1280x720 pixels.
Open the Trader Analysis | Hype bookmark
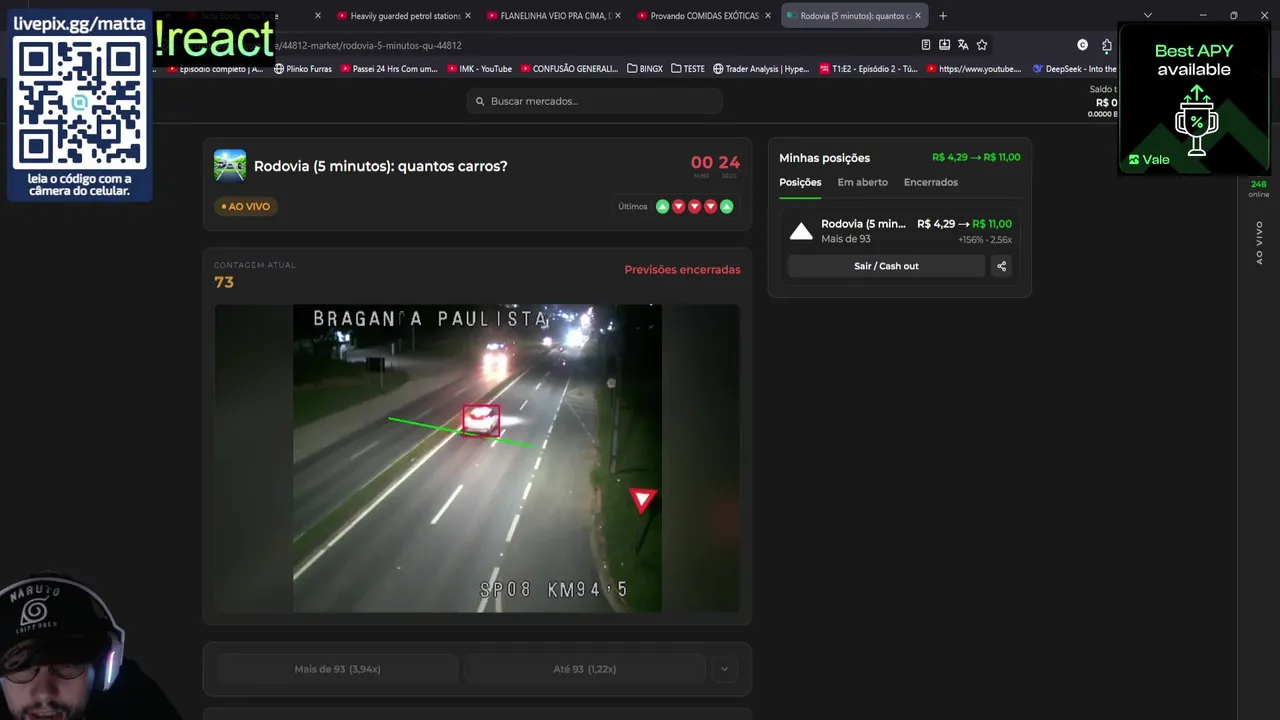pyautogui.click(x=761, y=69)
